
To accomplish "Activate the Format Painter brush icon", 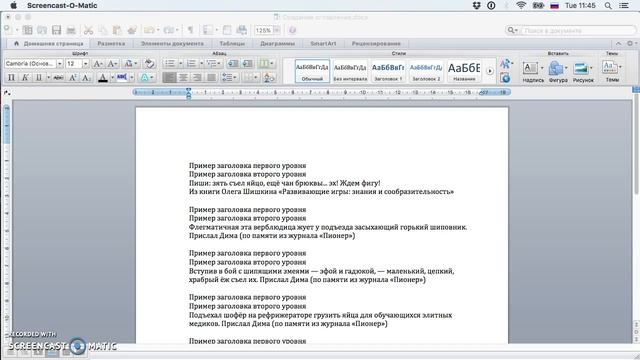I will coord(132,30).
